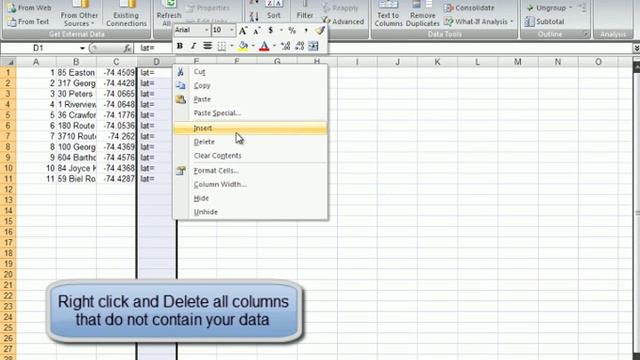The width and height of the screenshot is (640, 360).
Task: Click the Subtotal button
Action: [x=544, y=22]
